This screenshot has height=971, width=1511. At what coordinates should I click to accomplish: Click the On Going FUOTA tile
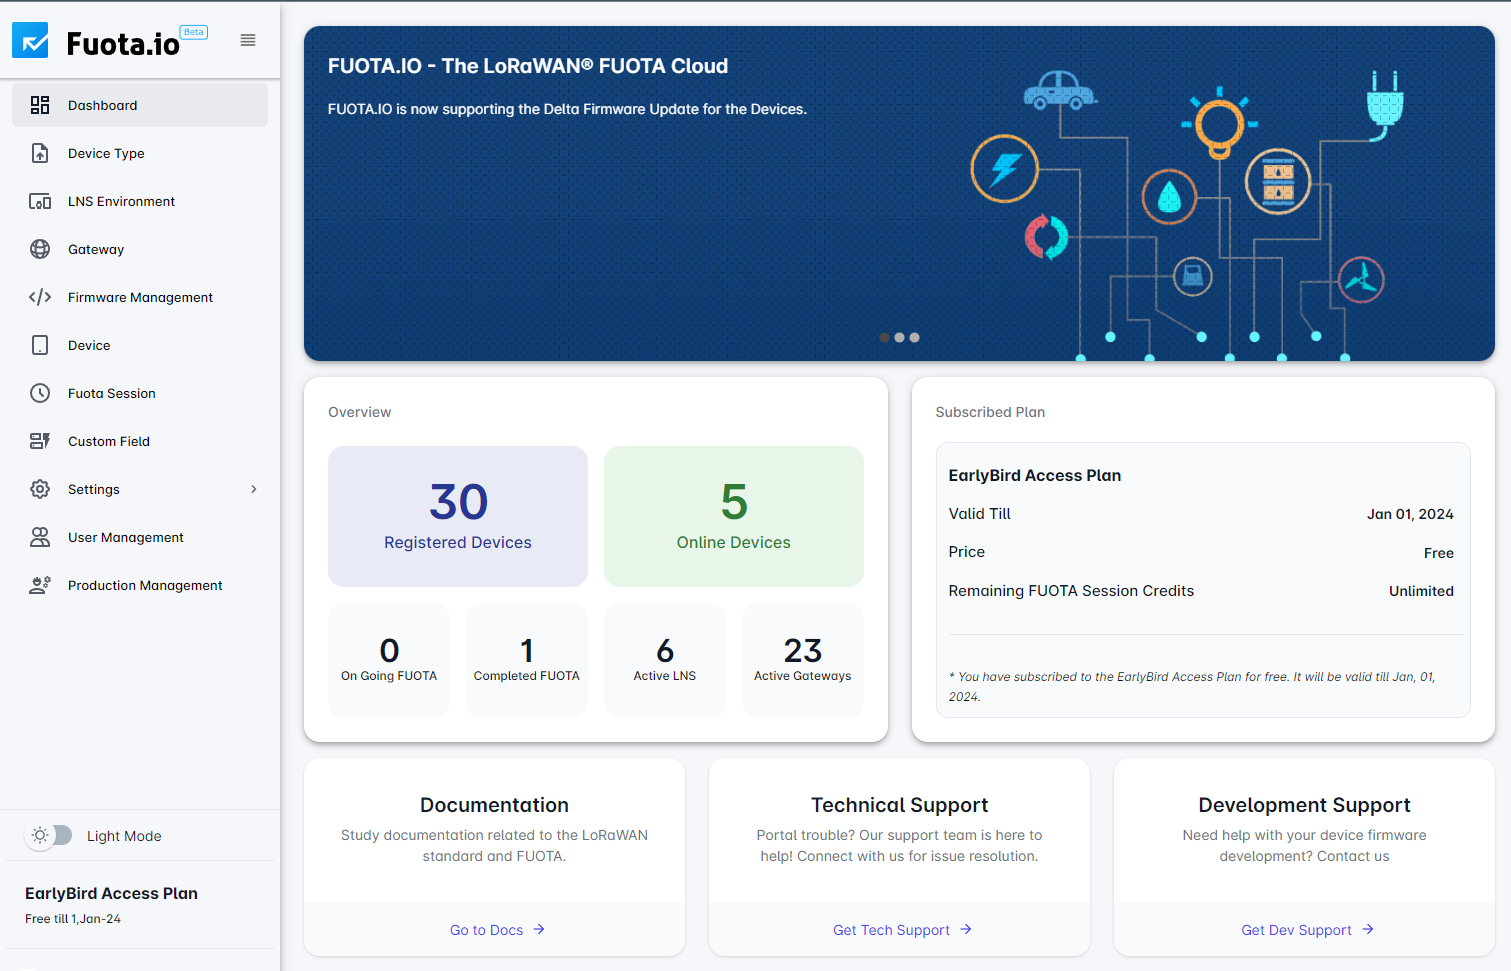point(389,660)
